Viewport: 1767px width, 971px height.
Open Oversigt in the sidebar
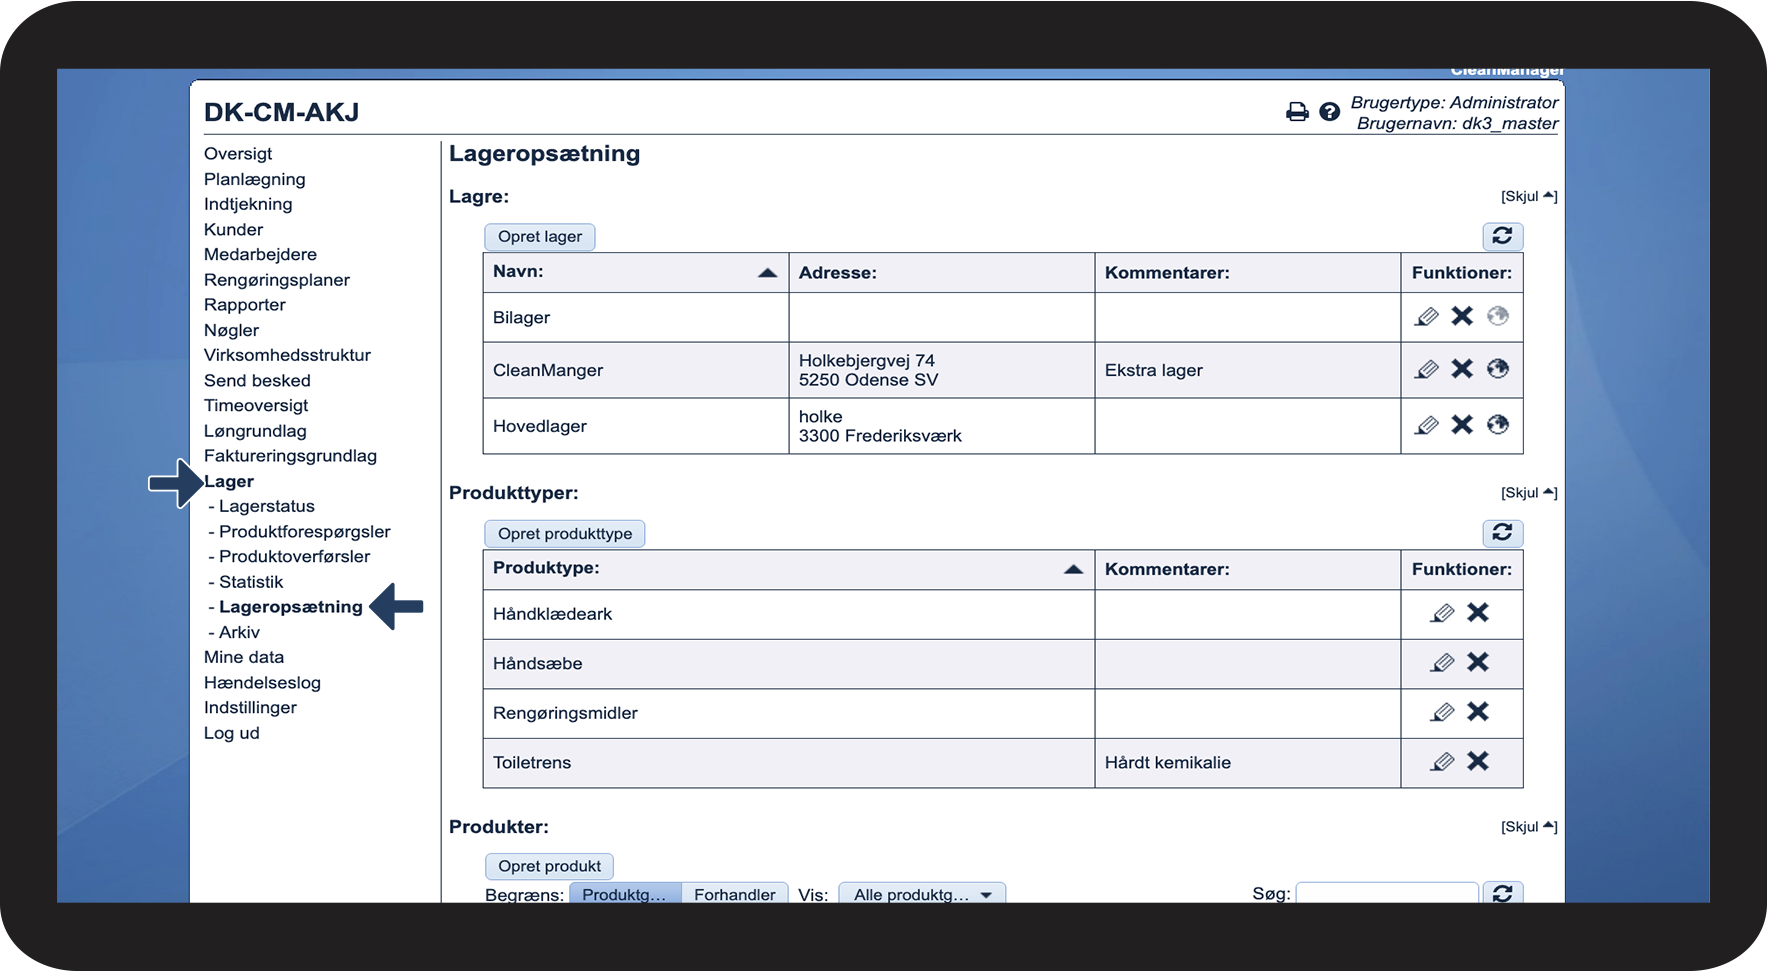tap(238, 154)
